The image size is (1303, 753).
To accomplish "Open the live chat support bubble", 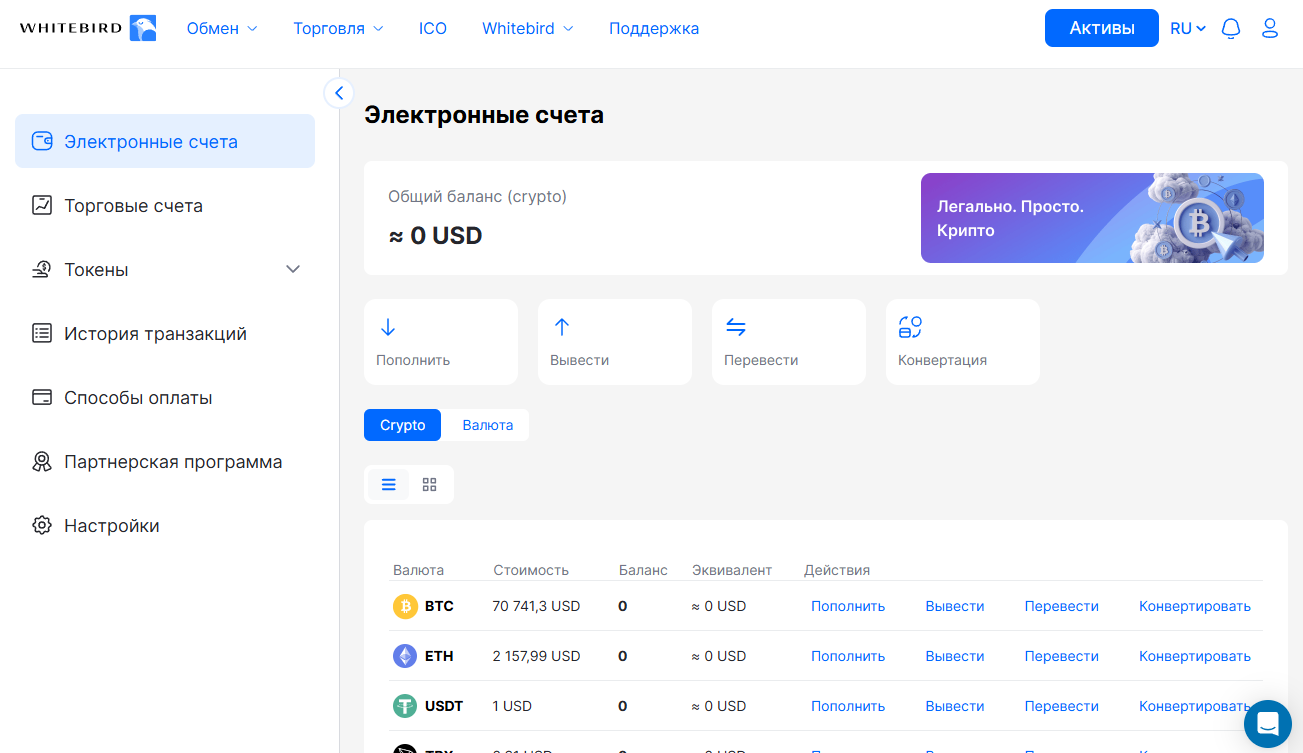I will pyautogui.click(x=1268, y=723).
